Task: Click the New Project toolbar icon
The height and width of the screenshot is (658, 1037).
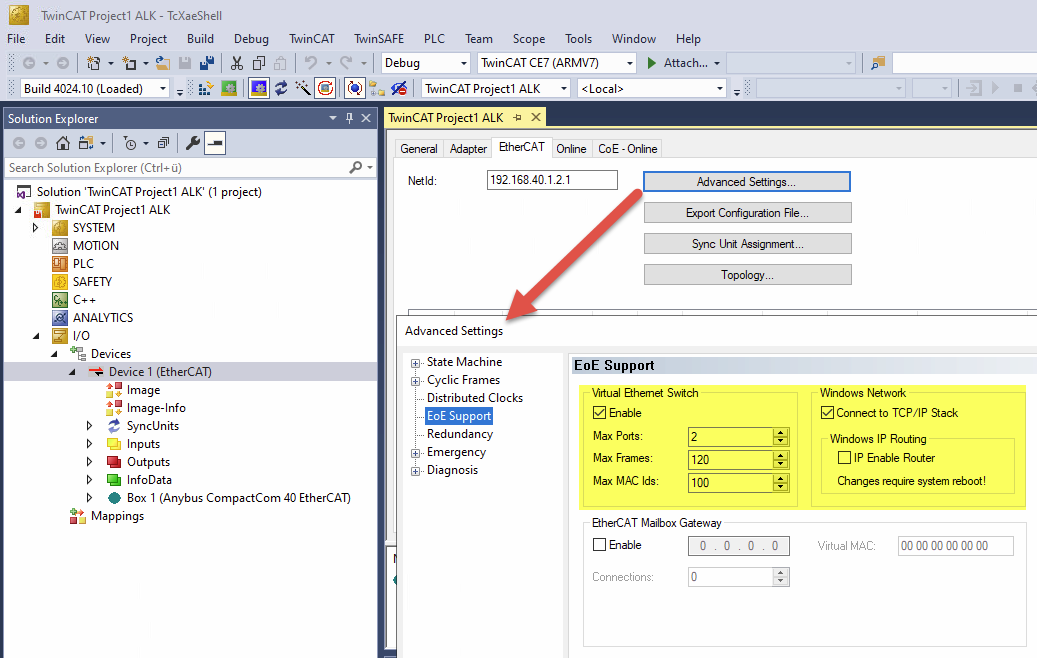Action: click(x=94, y=63)
